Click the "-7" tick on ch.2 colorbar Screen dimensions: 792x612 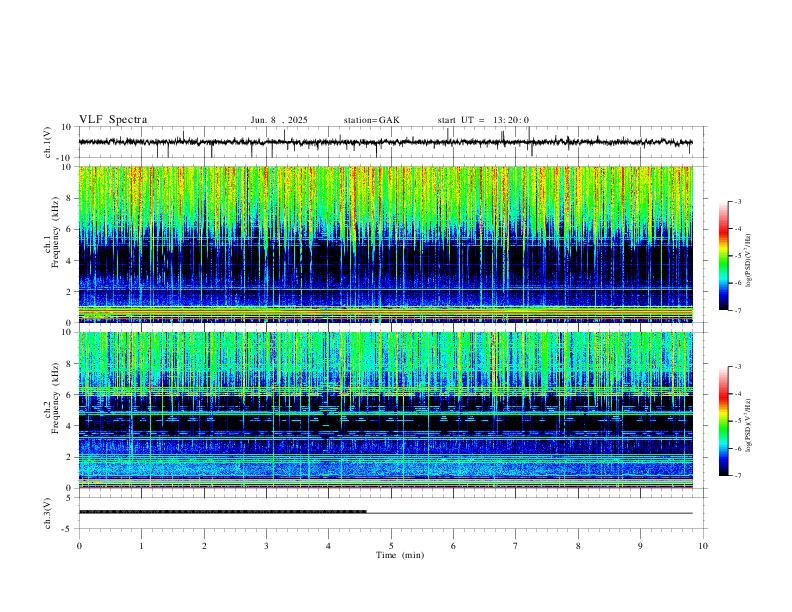click(738, 475)
